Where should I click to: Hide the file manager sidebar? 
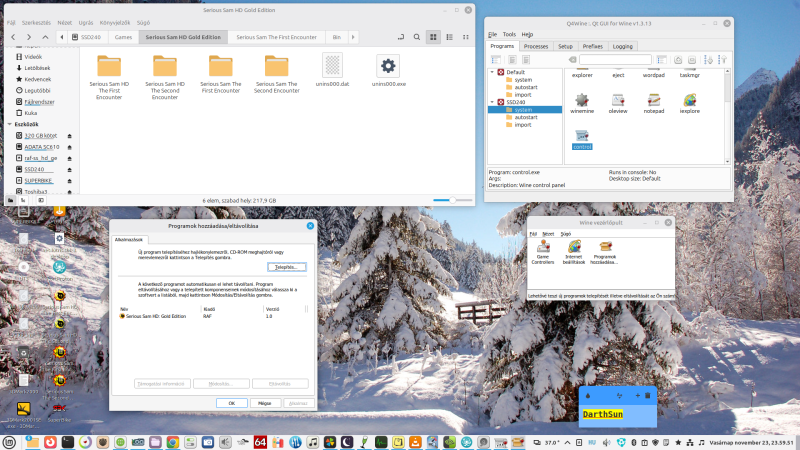pyautogui.click(x=41, y=201)
